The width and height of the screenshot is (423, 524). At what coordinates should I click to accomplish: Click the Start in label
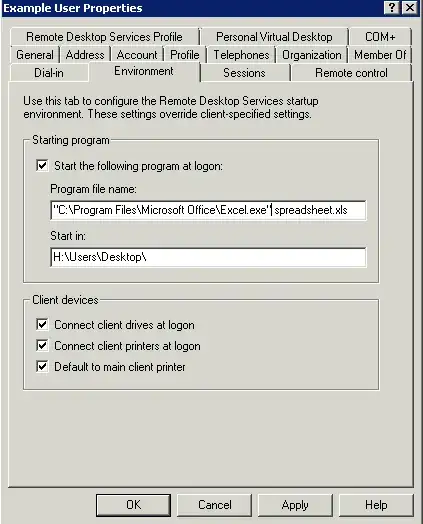pyautogui.click(x=68, y=236)
